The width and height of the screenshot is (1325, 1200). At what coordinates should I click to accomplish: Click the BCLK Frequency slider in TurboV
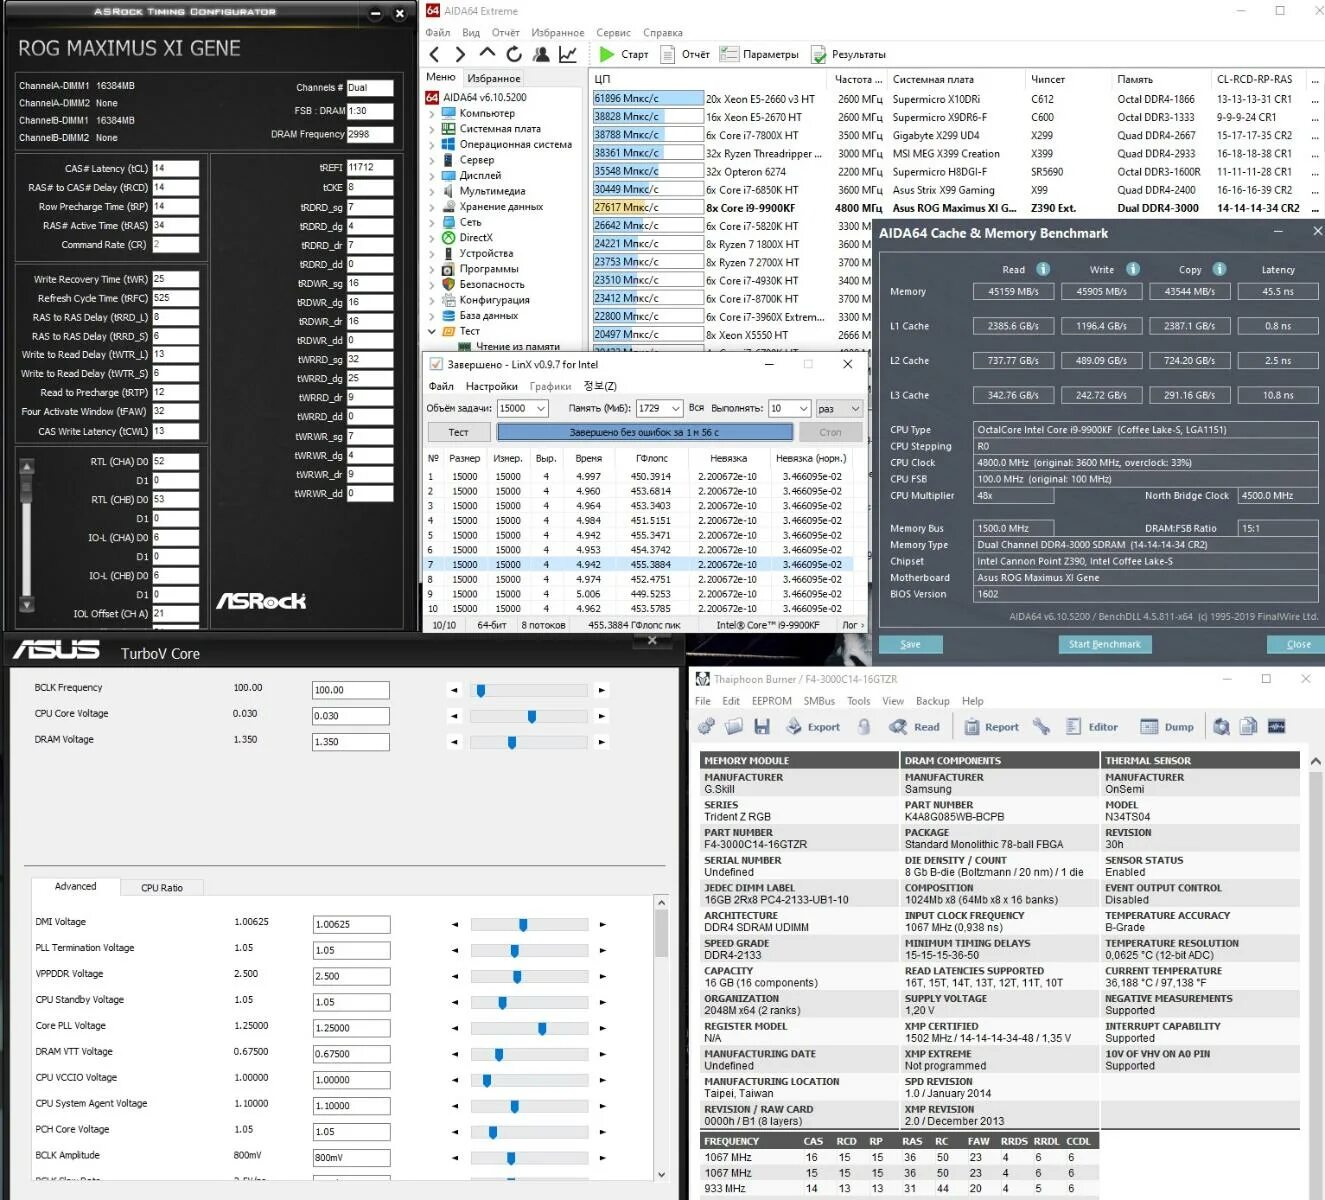pos(528,690)
